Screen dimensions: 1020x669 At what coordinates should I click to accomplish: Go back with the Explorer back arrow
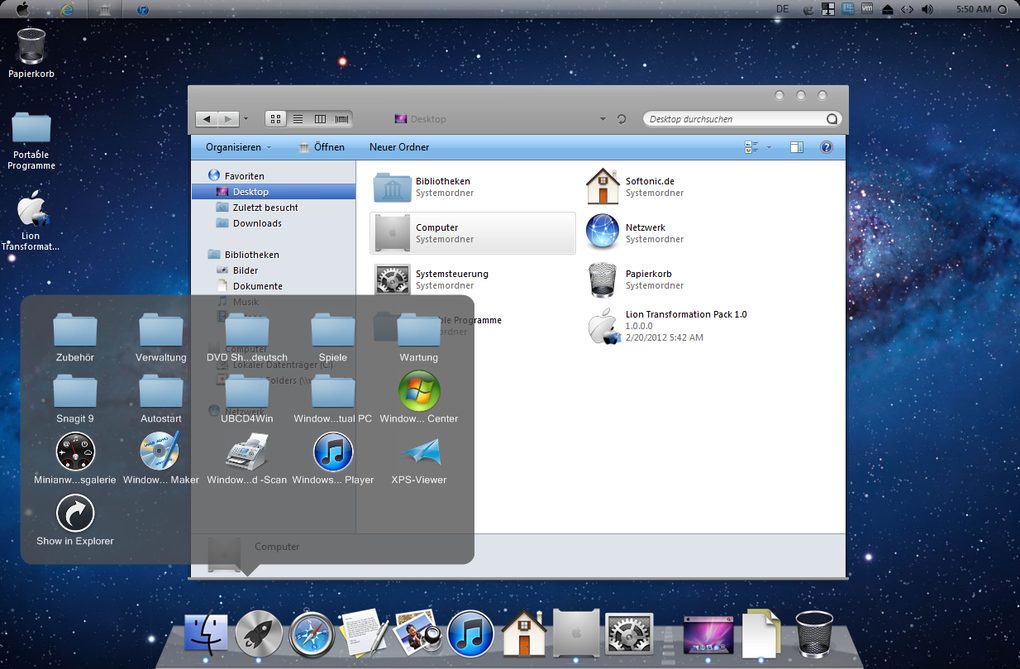pos(207,119)
